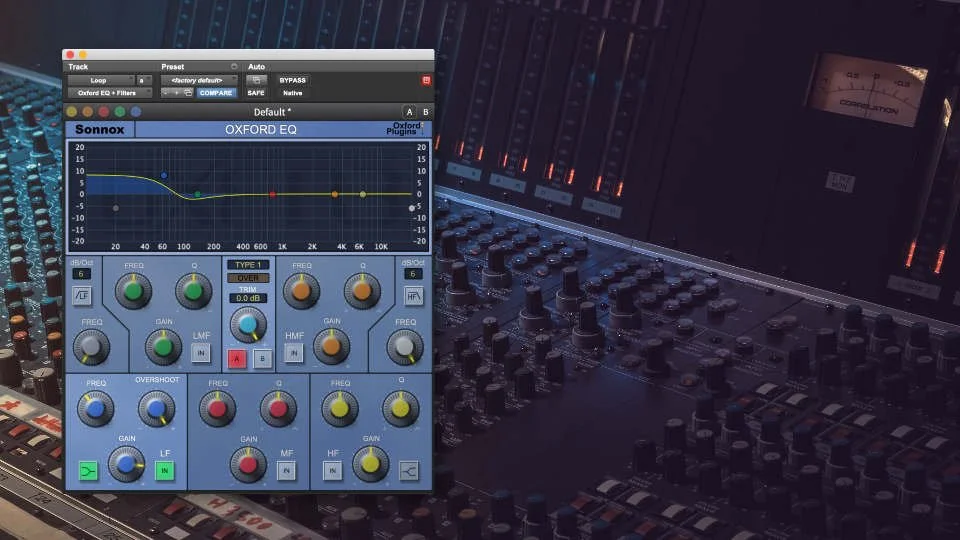Viewport: 960px width, 540px height.
Task: Click the Native label
Action: (x=293, y=93)
